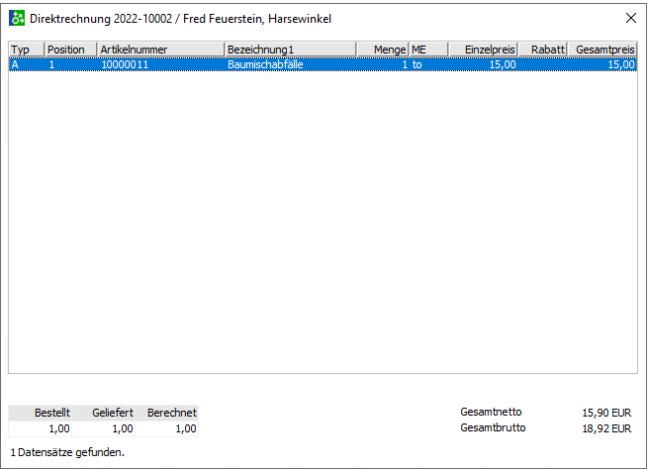The height and width of the screenshot is (469, 654).
Task: Sort by the Artikelnummer column header
Action: (x=161, y=50)
